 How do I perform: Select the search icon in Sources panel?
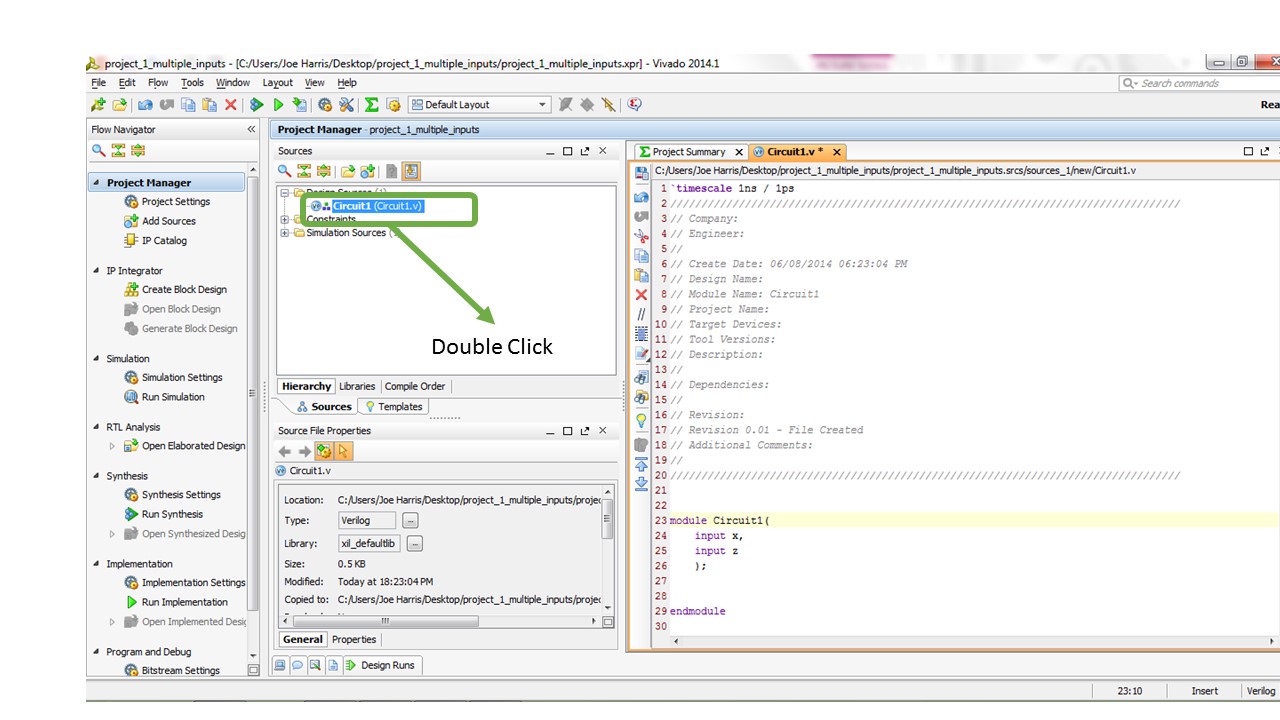(x=284, y=171)
